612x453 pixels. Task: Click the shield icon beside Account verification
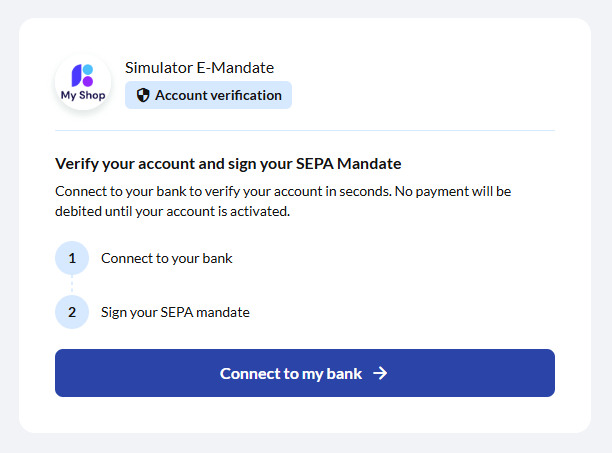point(143,95)
